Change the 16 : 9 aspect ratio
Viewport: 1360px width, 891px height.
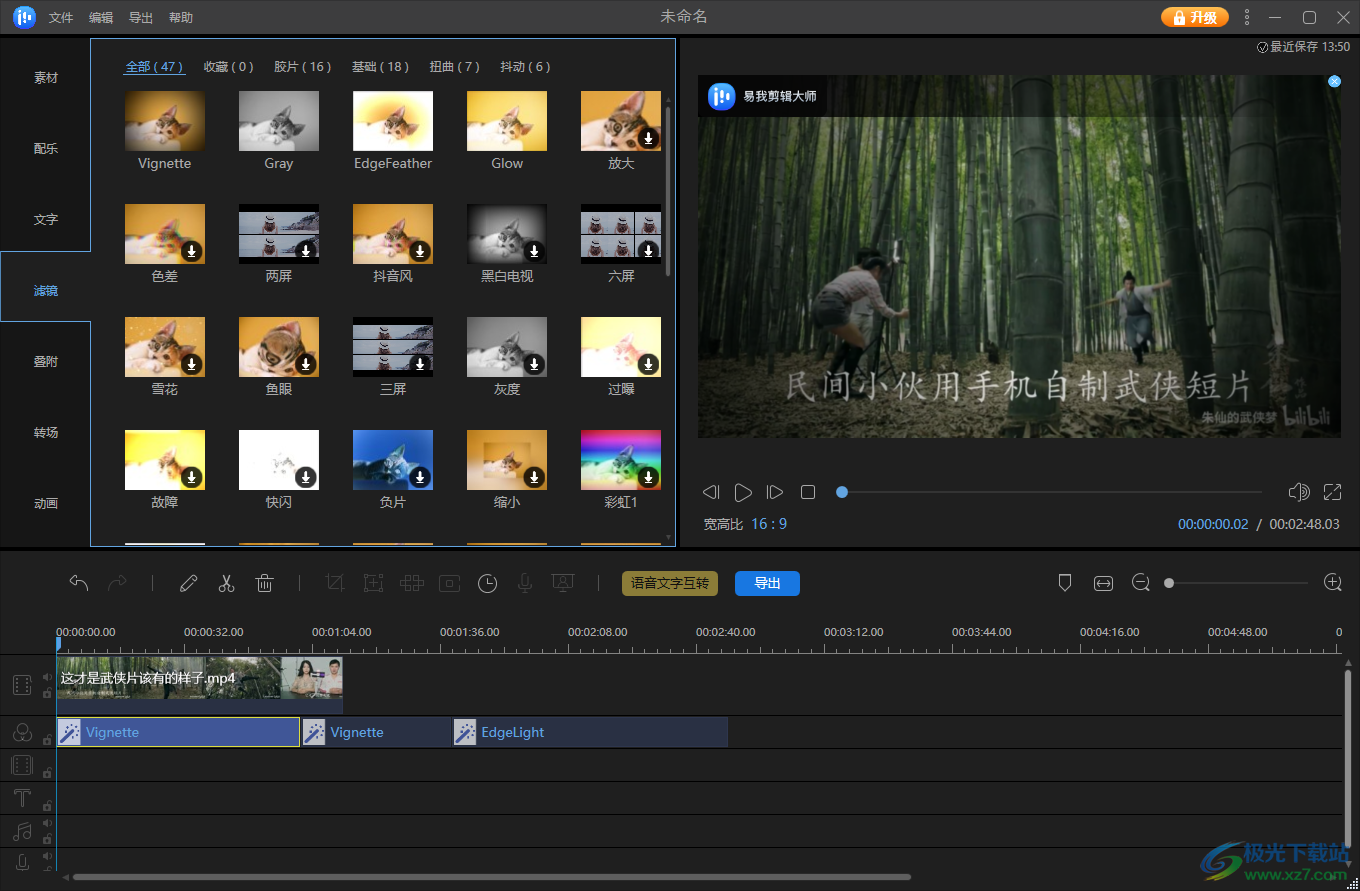pyautogui.click(x=769, y=524)
